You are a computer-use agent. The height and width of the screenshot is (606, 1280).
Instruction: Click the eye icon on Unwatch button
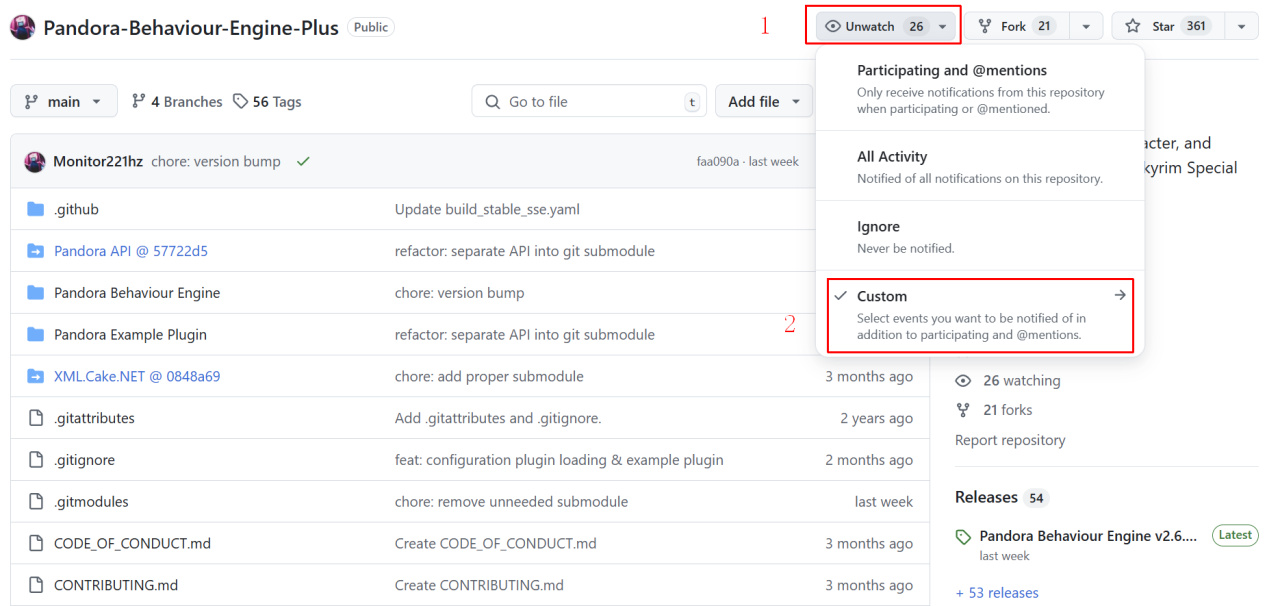(x=832, y=27)
